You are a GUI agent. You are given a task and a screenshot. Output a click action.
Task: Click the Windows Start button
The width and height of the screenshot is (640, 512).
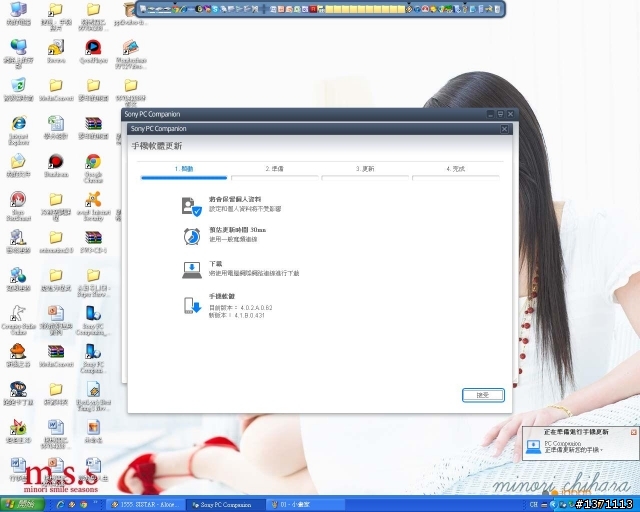point(22,505)
